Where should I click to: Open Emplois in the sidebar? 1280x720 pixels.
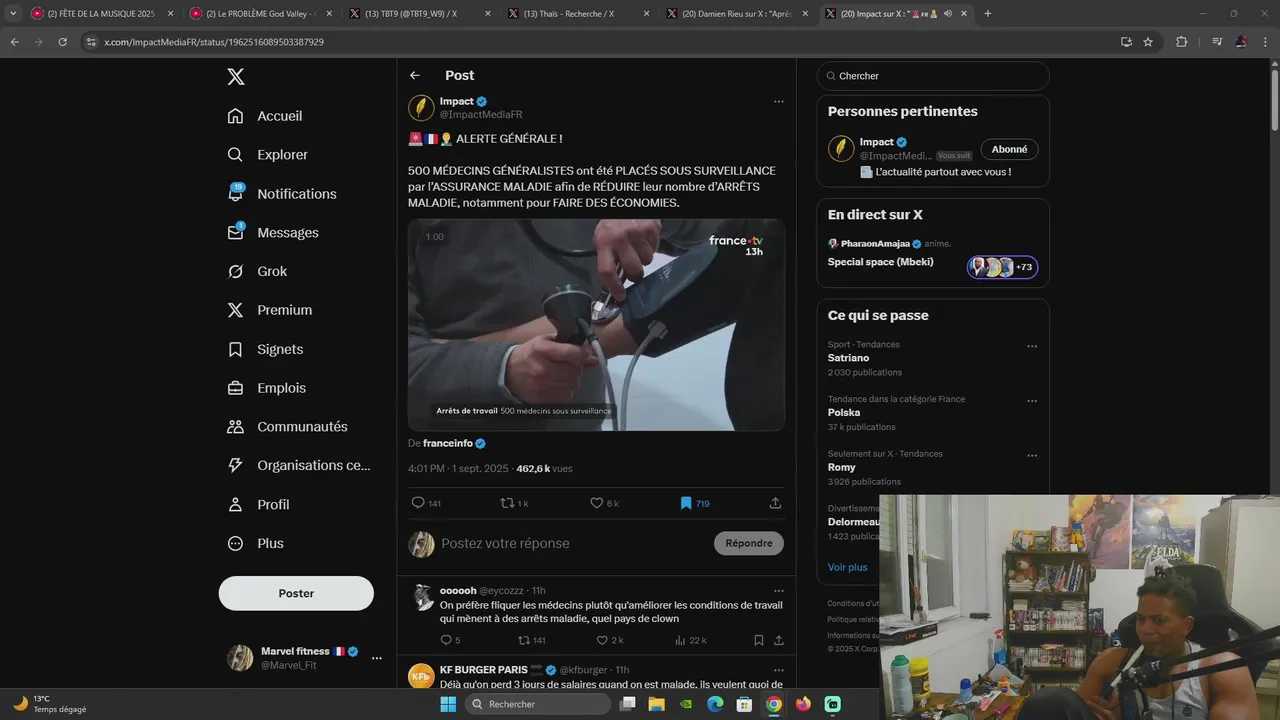click(267, 388)
